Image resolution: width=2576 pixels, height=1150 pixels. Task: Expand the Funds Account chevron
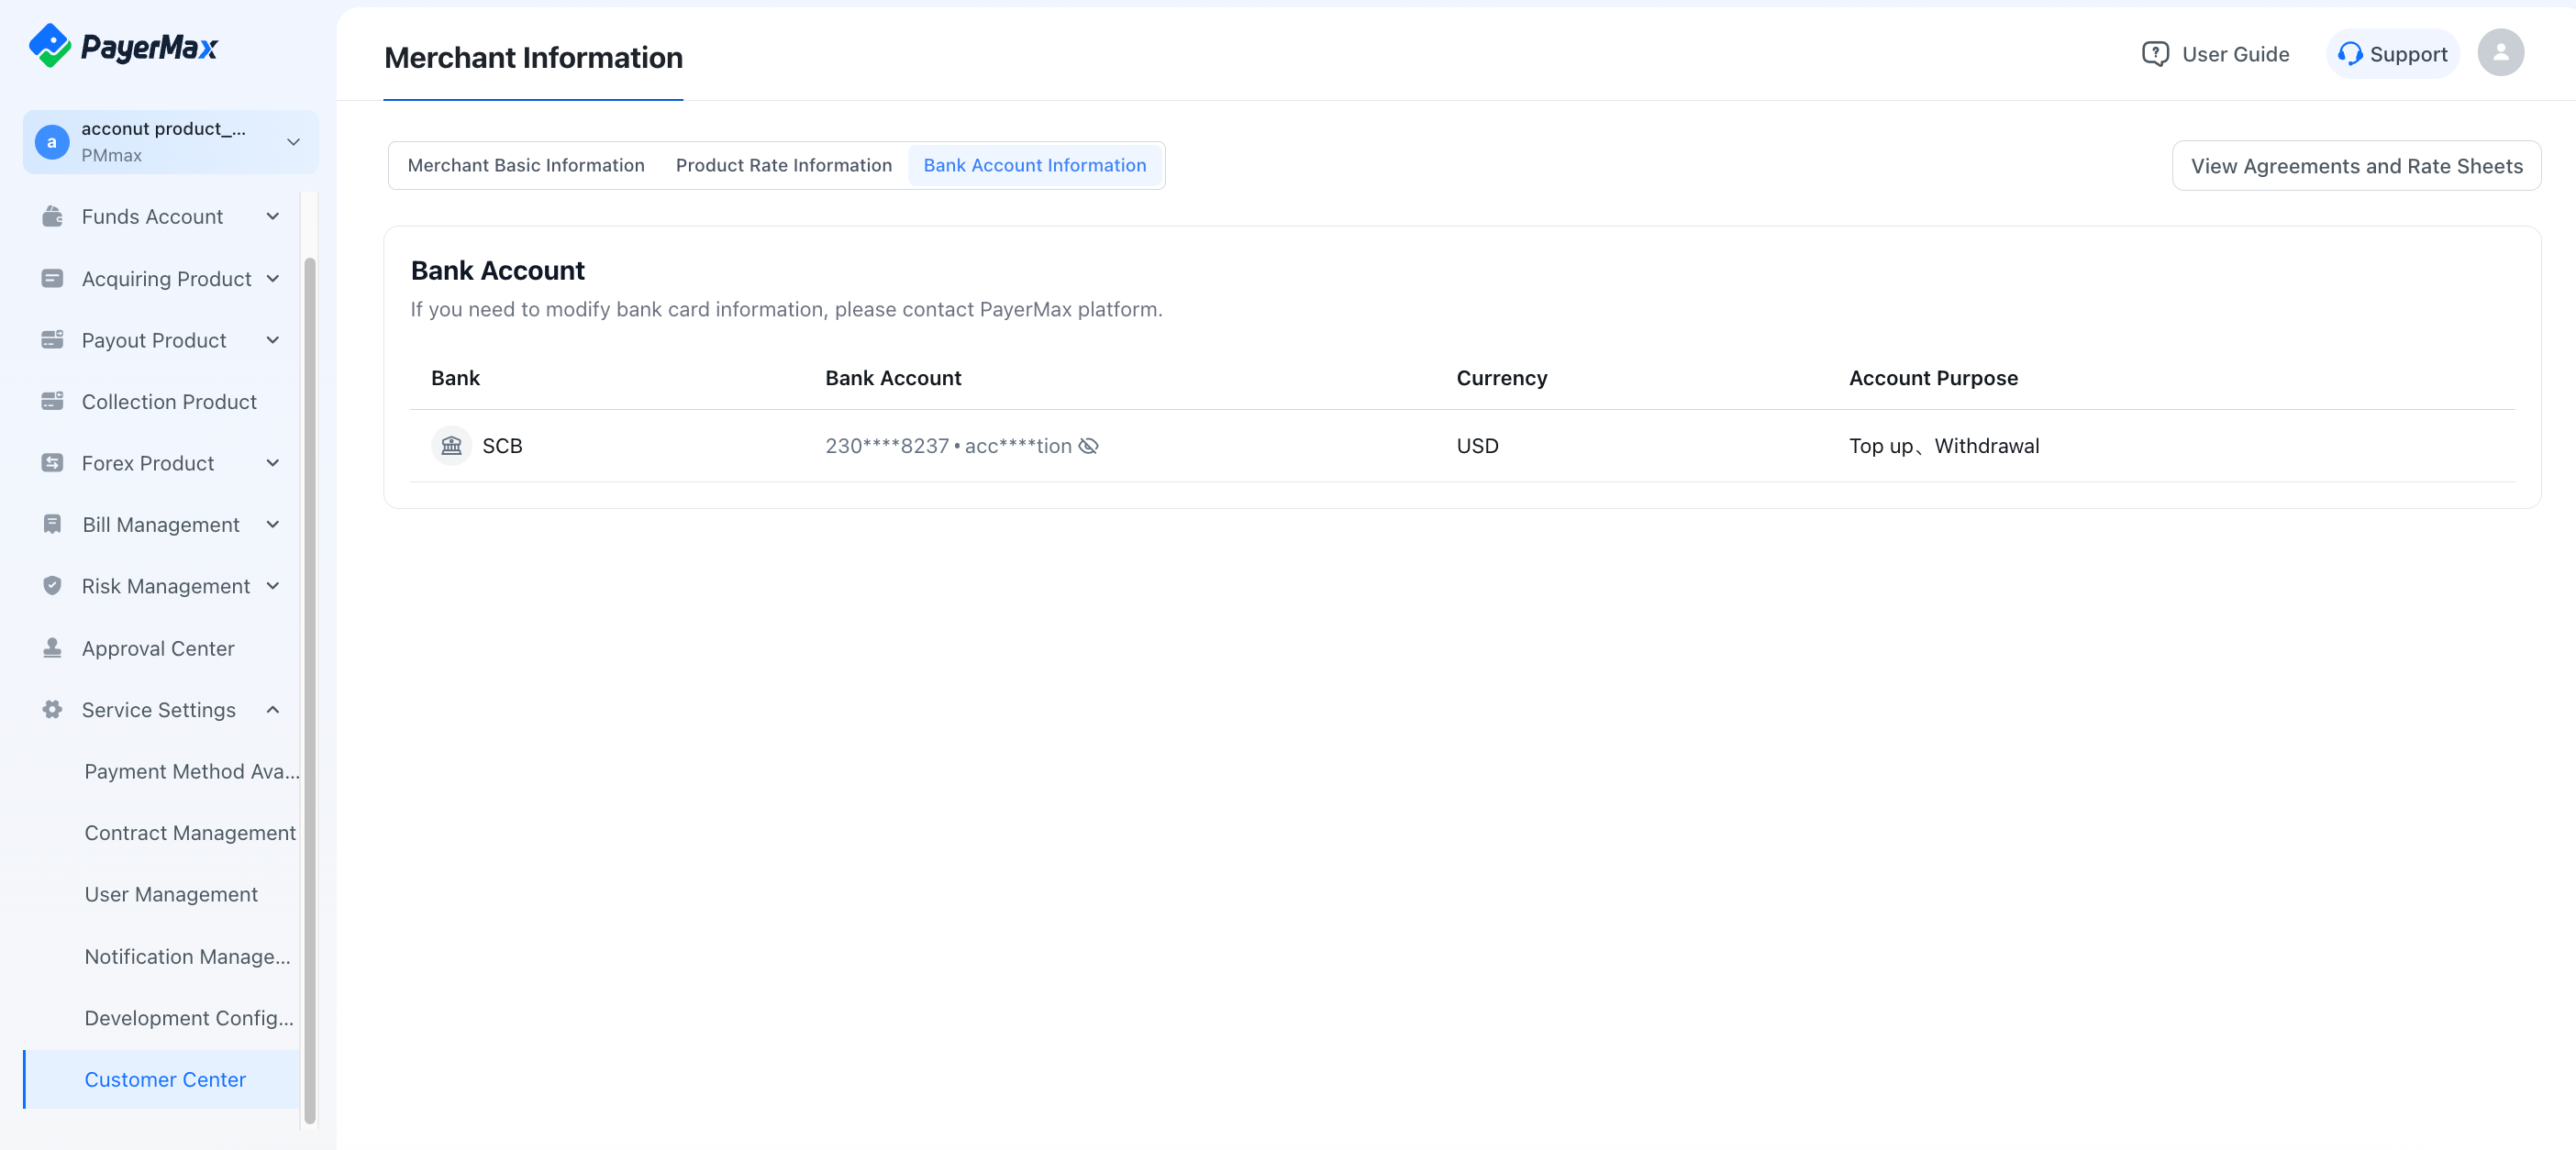coord(273,216)
